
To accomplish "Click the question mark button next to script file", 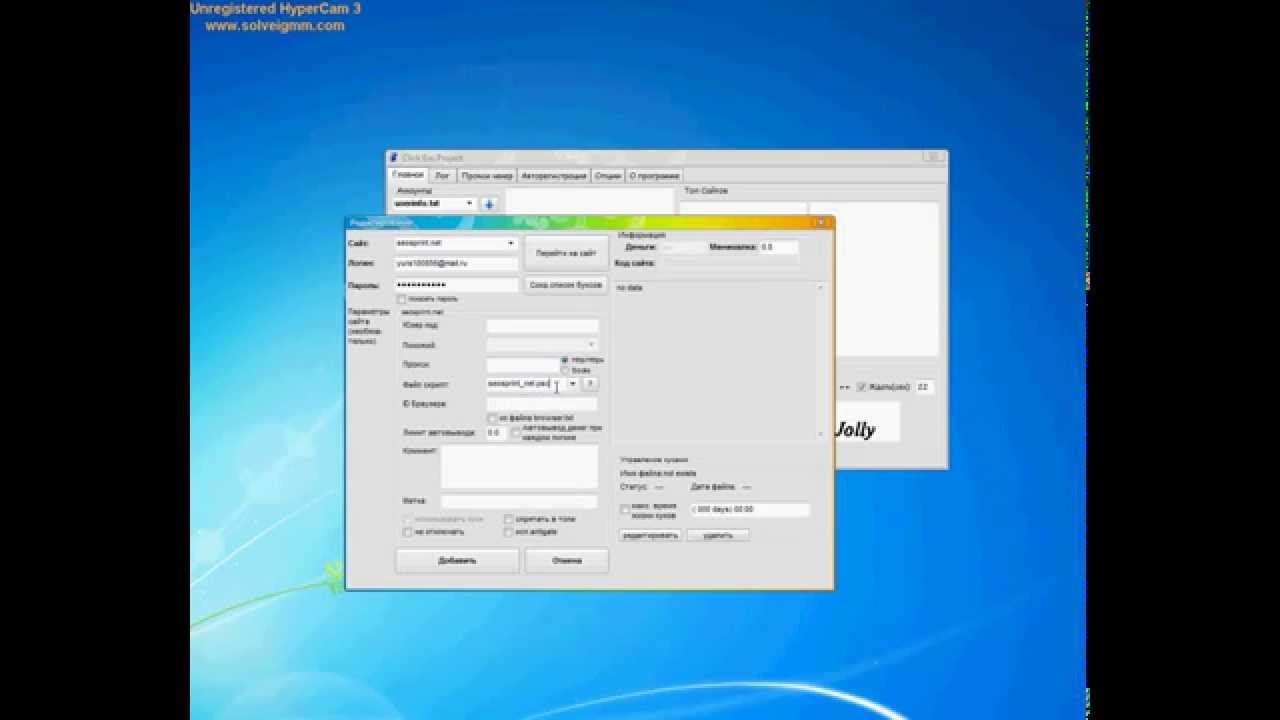I will pos(590,384).
